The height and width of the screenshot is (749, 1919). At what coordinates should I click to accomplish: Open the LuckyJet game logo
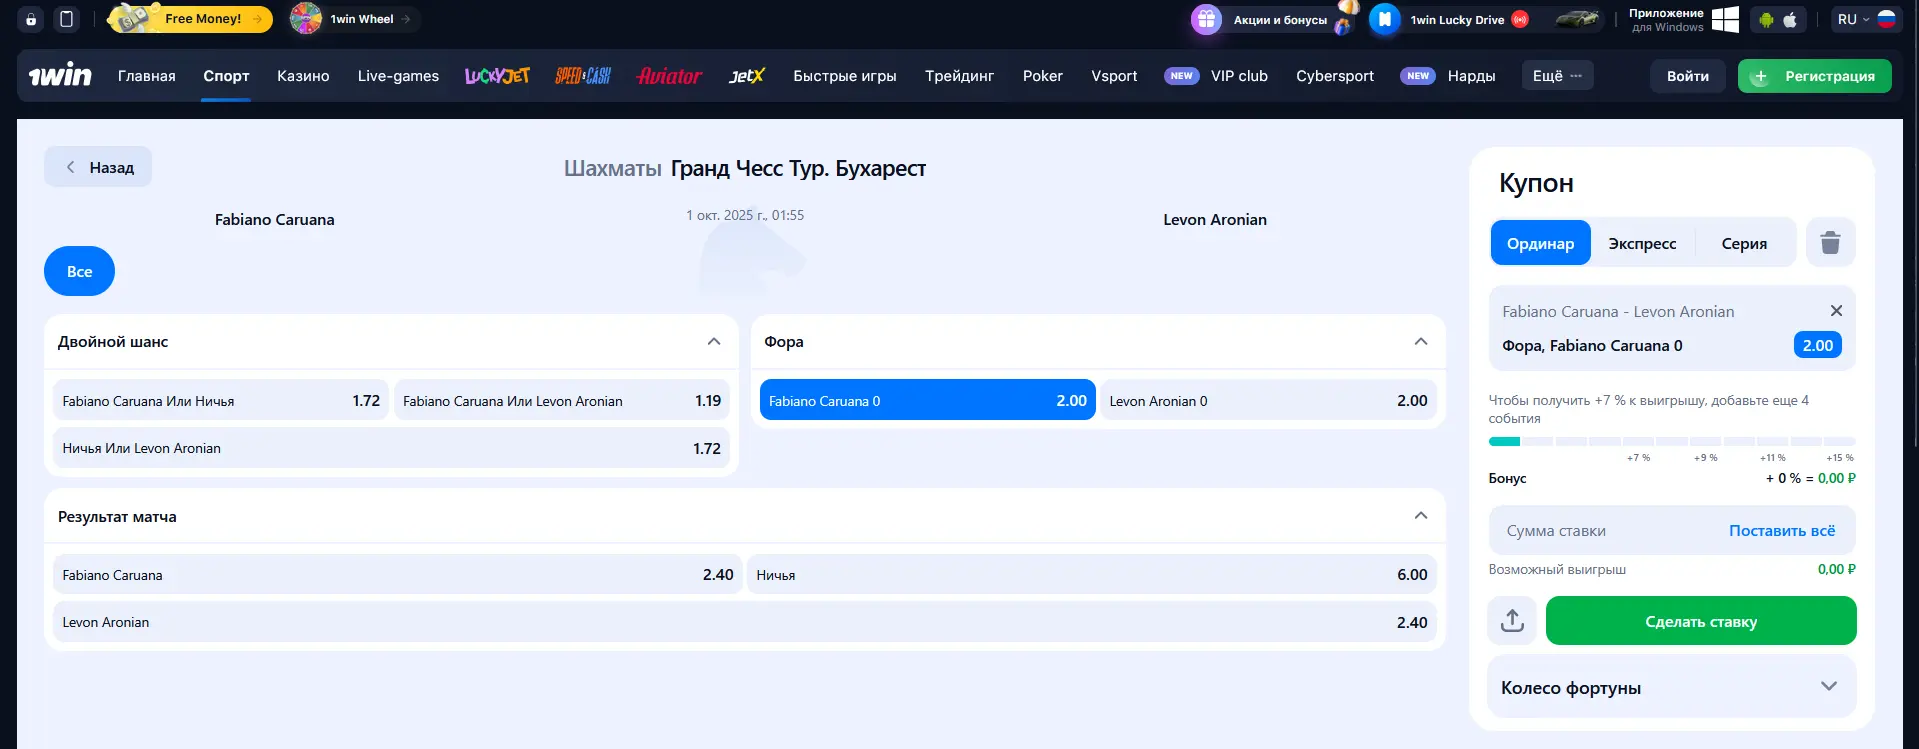tap(497, 76)
